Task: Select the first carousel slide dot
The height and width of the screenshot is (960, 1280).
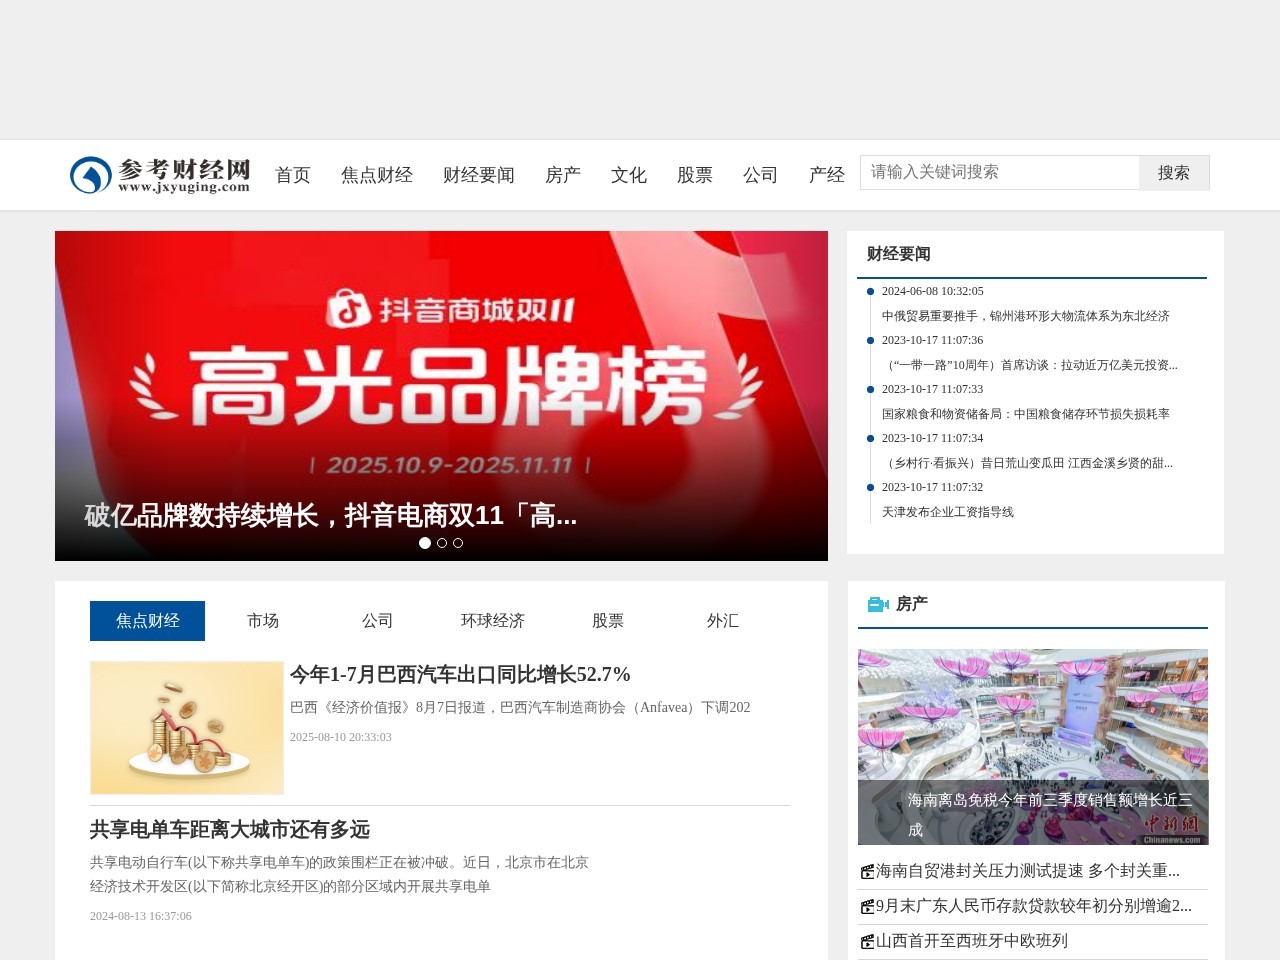Action: coord(425,543)
